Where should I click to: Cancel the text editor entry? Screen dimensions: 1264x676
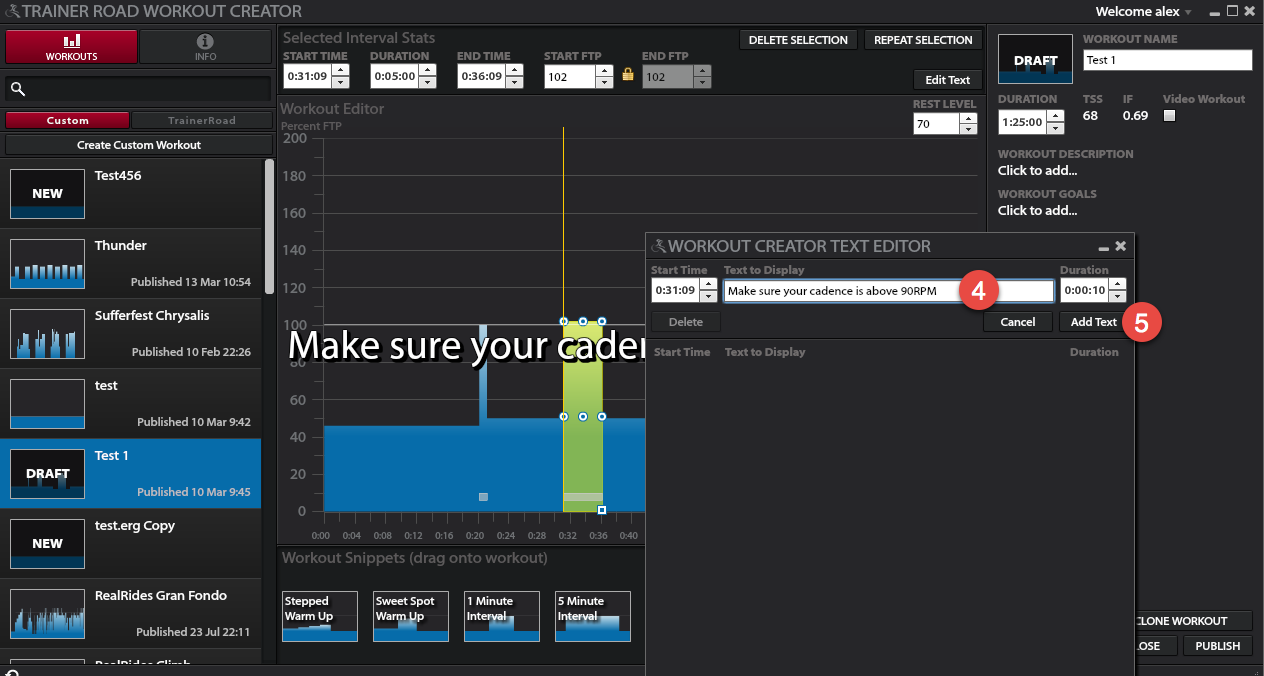point(1018,322)
